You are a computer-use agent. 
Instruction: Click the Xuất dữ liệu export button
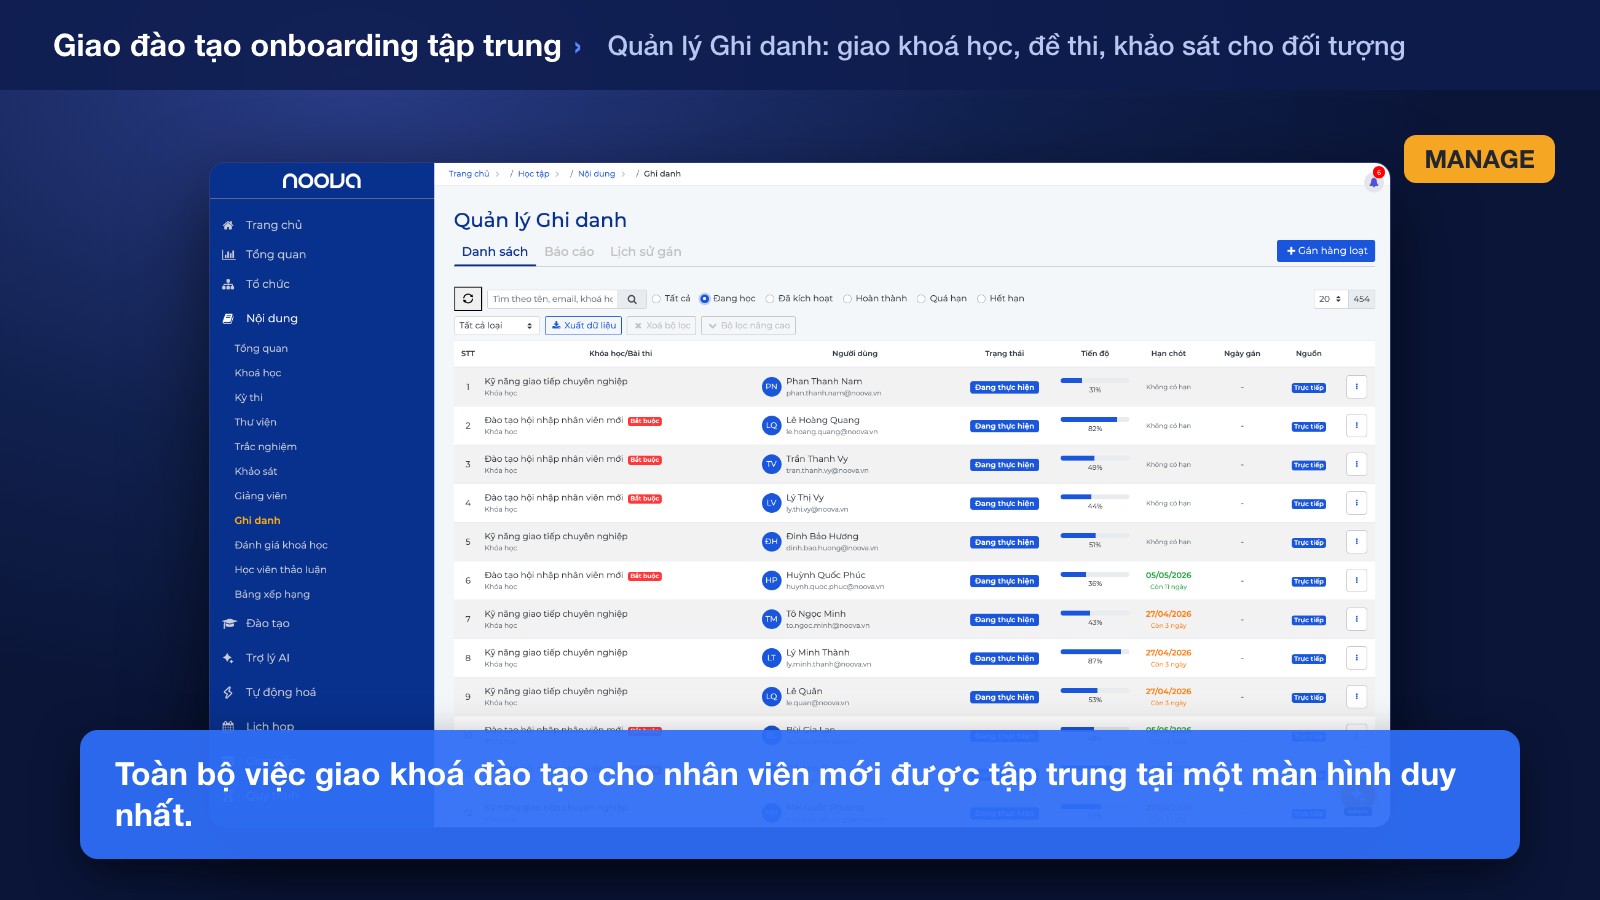[x=584, y=325]
